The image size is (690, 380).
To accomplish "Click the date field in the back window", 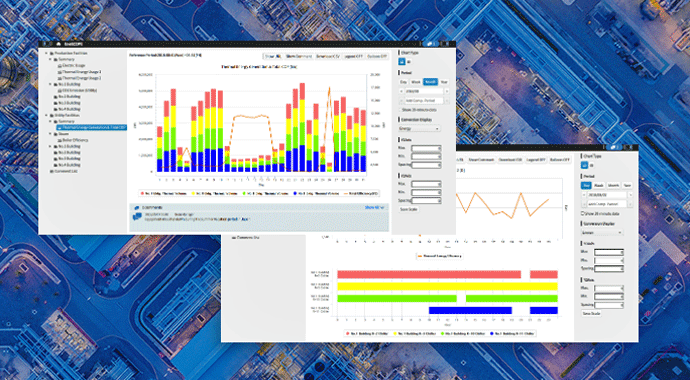I will pos(607,195).
